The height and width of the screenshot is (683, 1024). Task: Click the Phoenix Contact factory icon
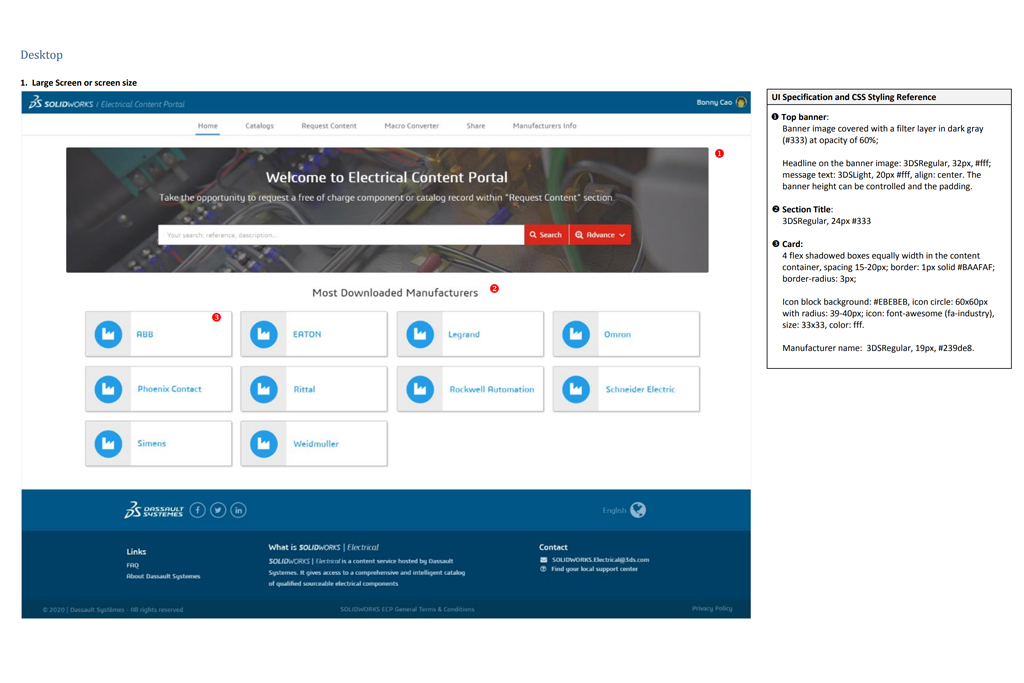tap(108, 389)
